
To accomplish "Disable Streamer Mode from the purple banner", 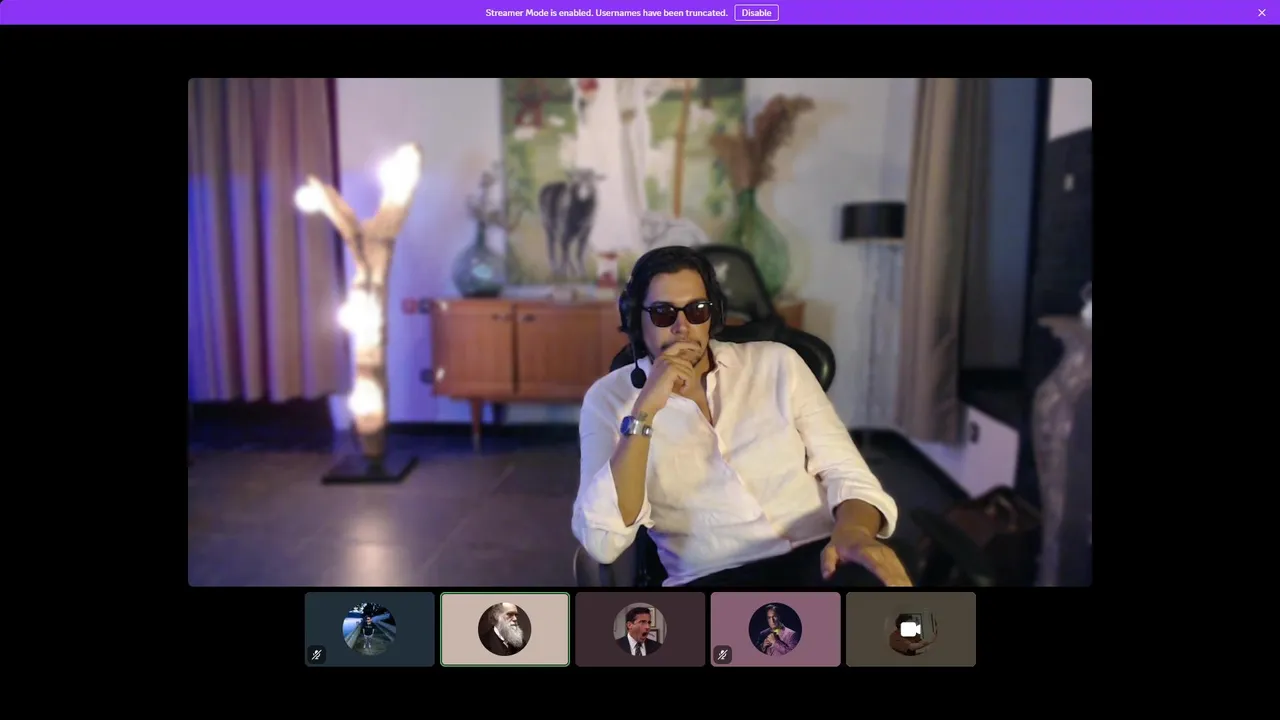I will [756, 13].
